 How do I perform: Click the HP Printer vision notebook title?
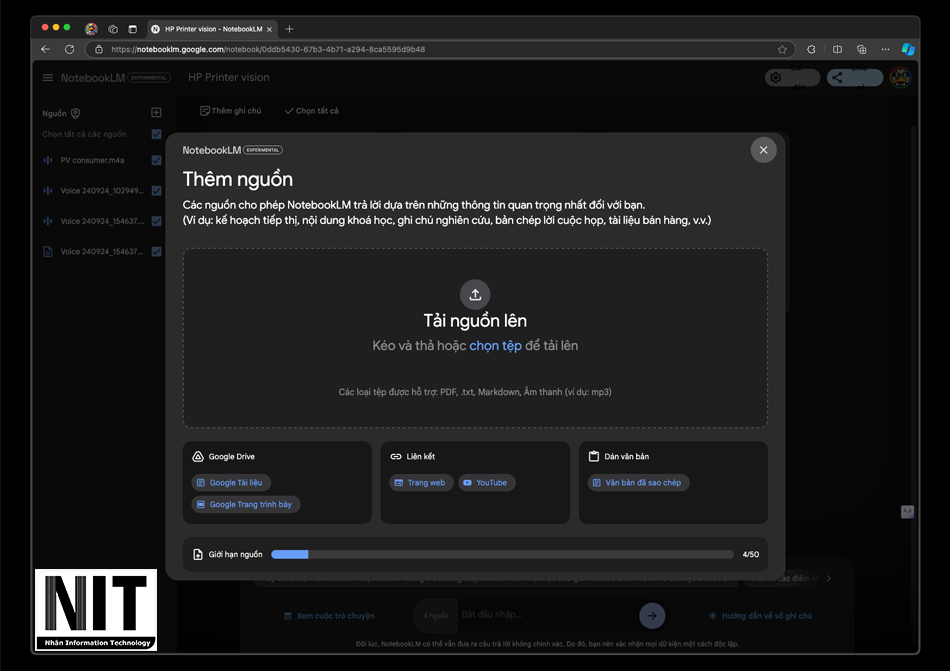[228, 78]
